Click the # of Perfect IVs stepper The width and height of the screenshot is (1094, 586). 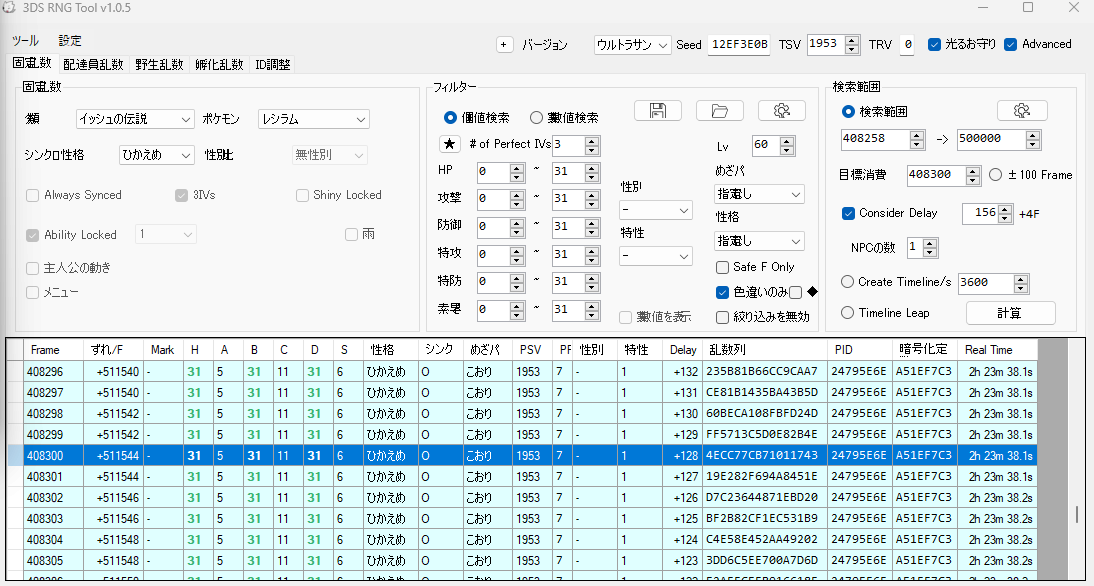pos(576,145)
